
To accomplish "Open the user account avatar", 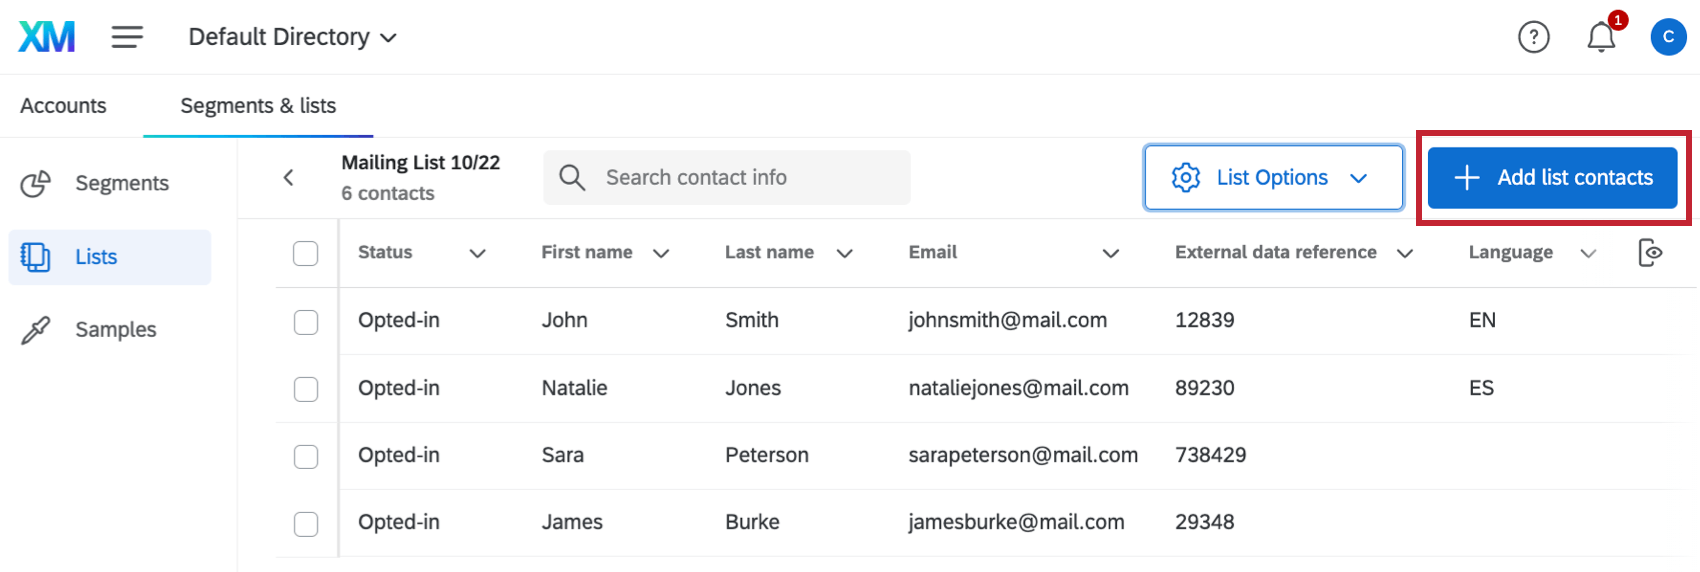I will (1668, 37).
